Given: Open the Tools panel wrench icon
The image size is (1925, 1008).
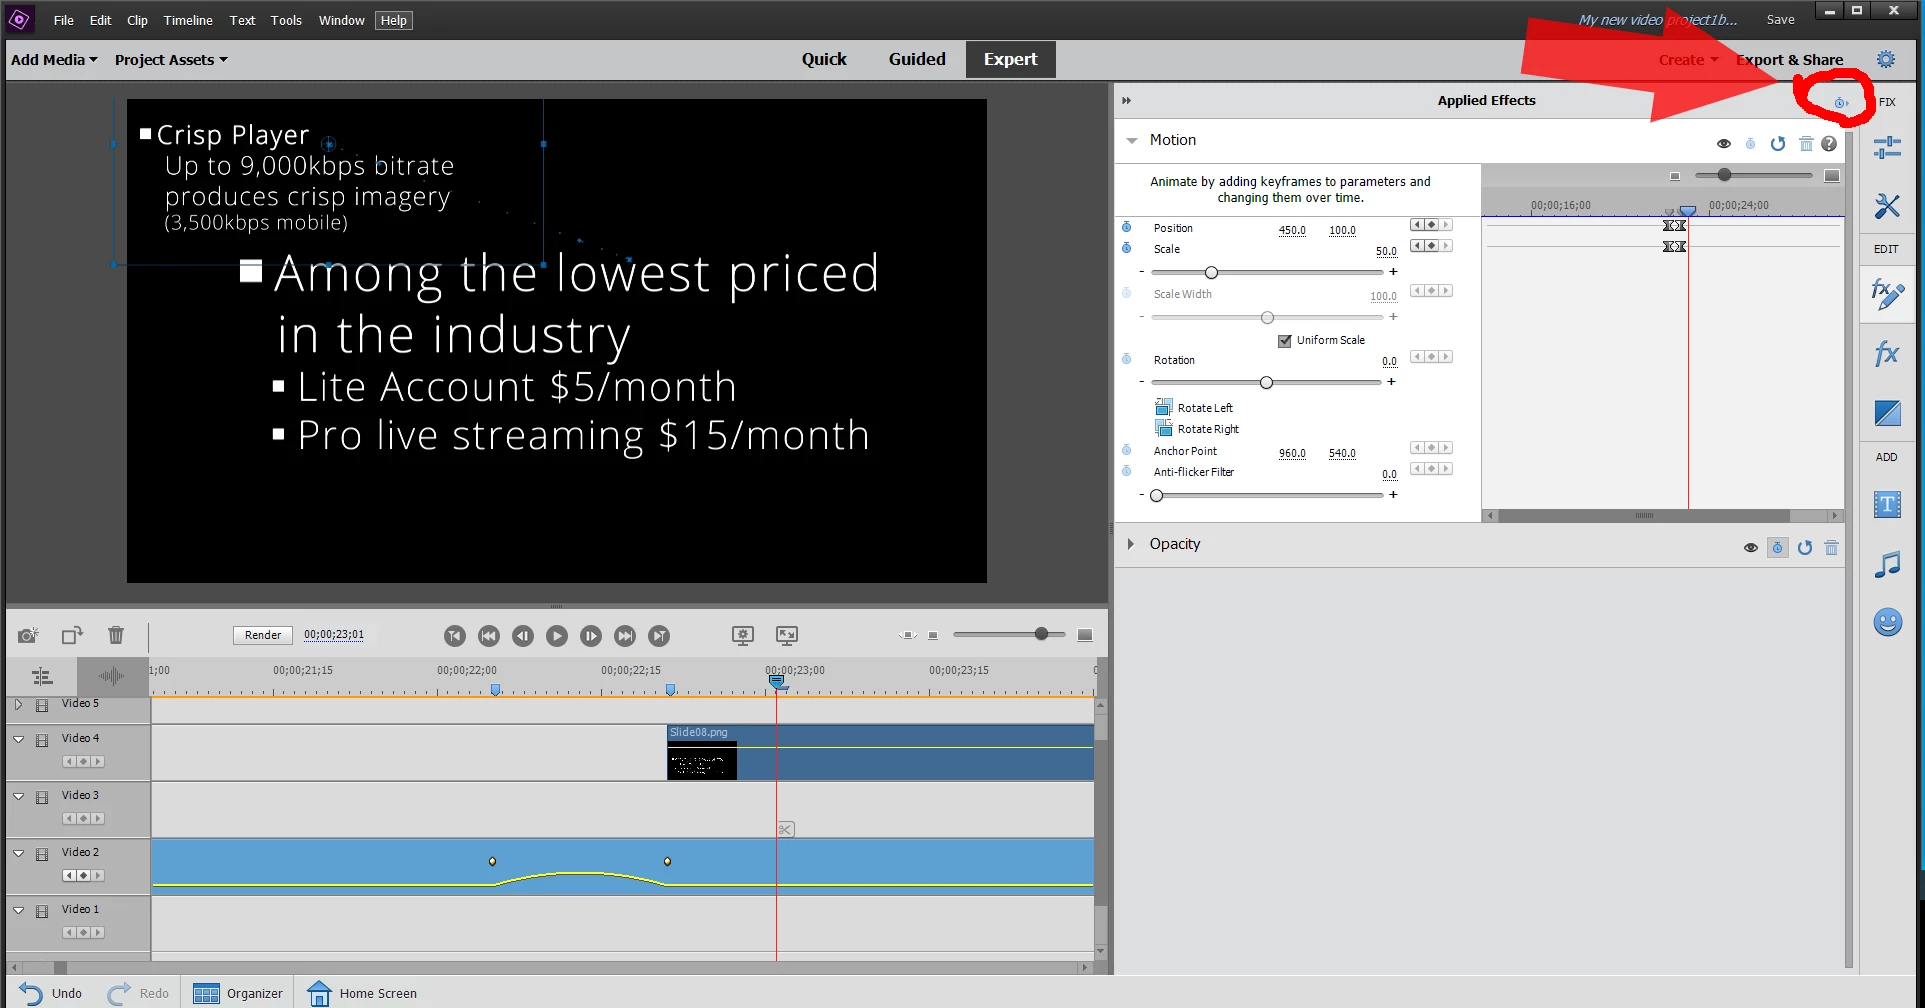Looking at the screenshot, I should (1887, 206).
